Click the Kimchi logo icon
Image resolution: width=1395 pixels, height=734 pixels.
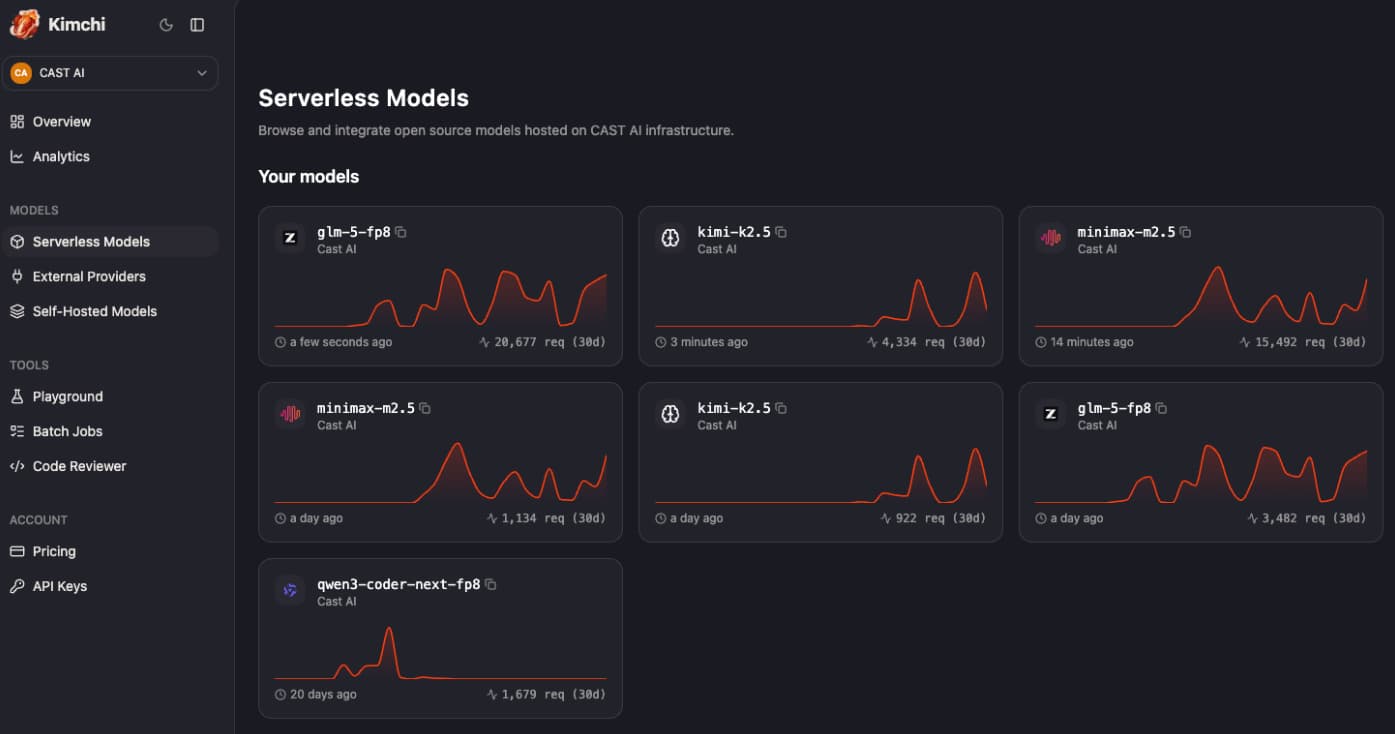[x=24, y=24]
